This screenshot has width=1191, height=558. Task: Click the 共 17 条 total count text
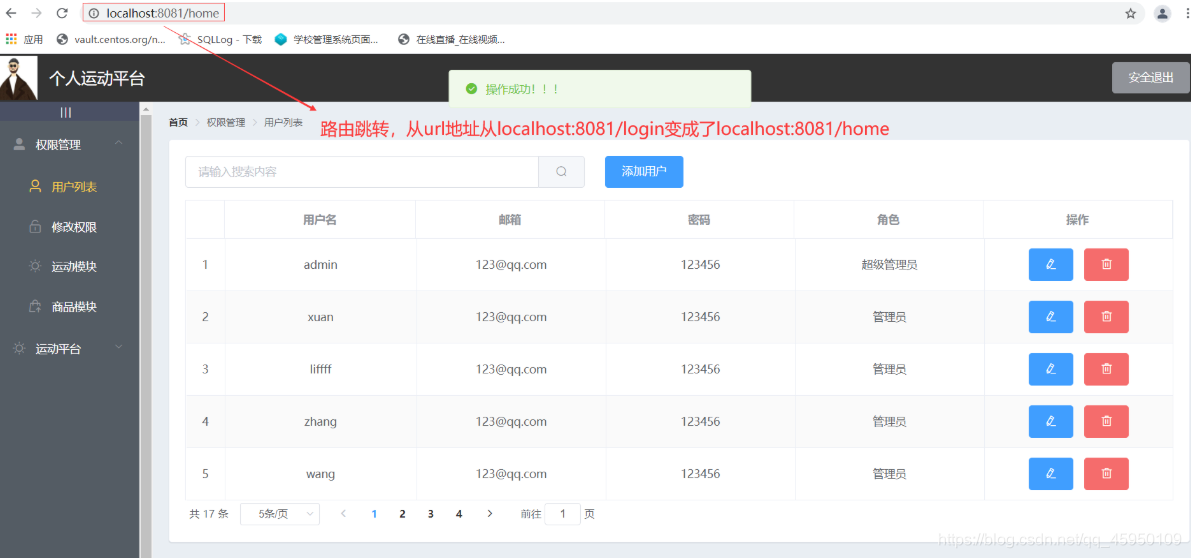pyautogui.click(x=209, y=514)
